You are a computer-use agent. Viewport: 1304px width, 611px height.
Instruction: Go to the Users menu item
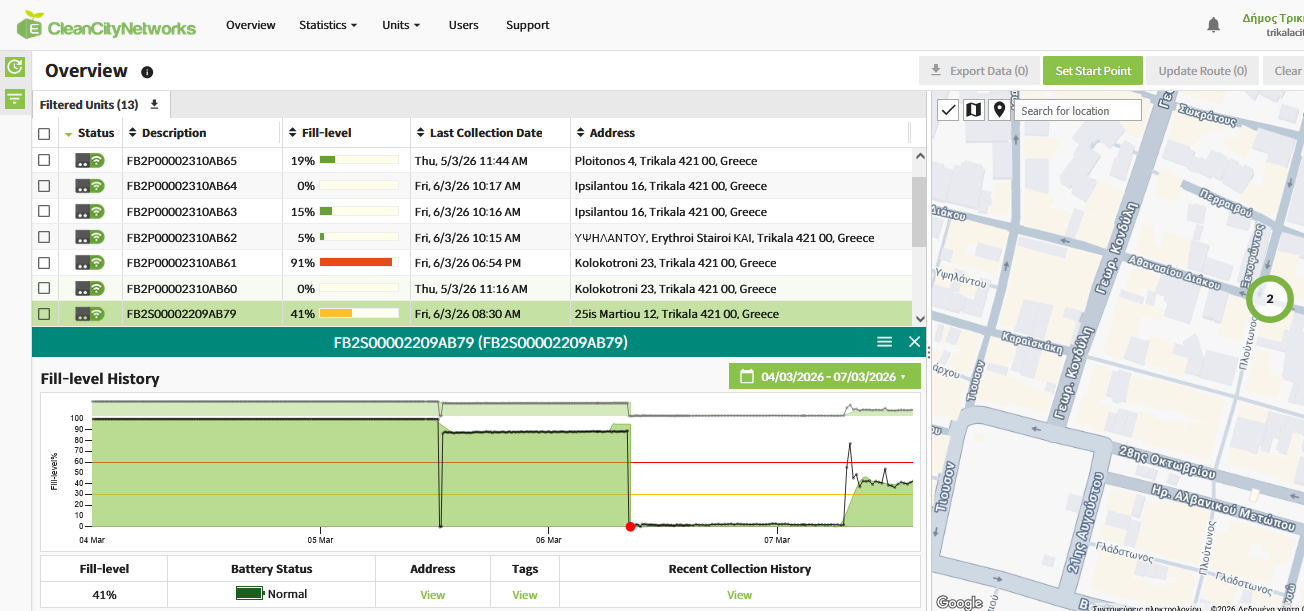pyautogui.click(x=463, y=25)
